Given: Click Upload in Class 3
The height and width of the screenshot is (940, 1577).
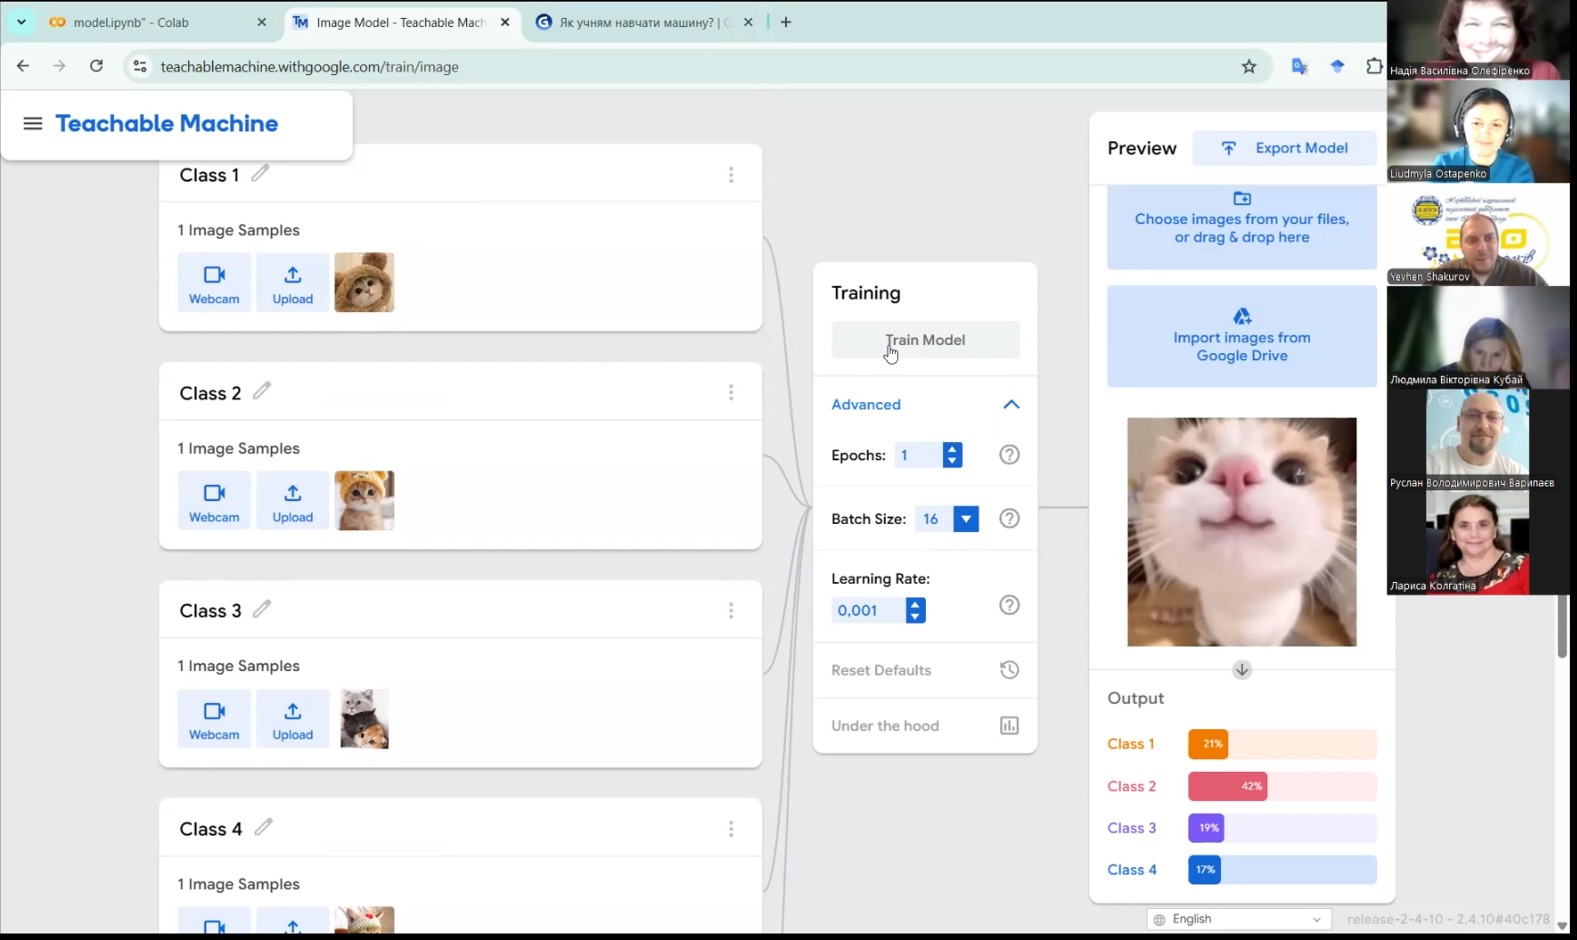Looking at the screenshot, I should 292,719.
